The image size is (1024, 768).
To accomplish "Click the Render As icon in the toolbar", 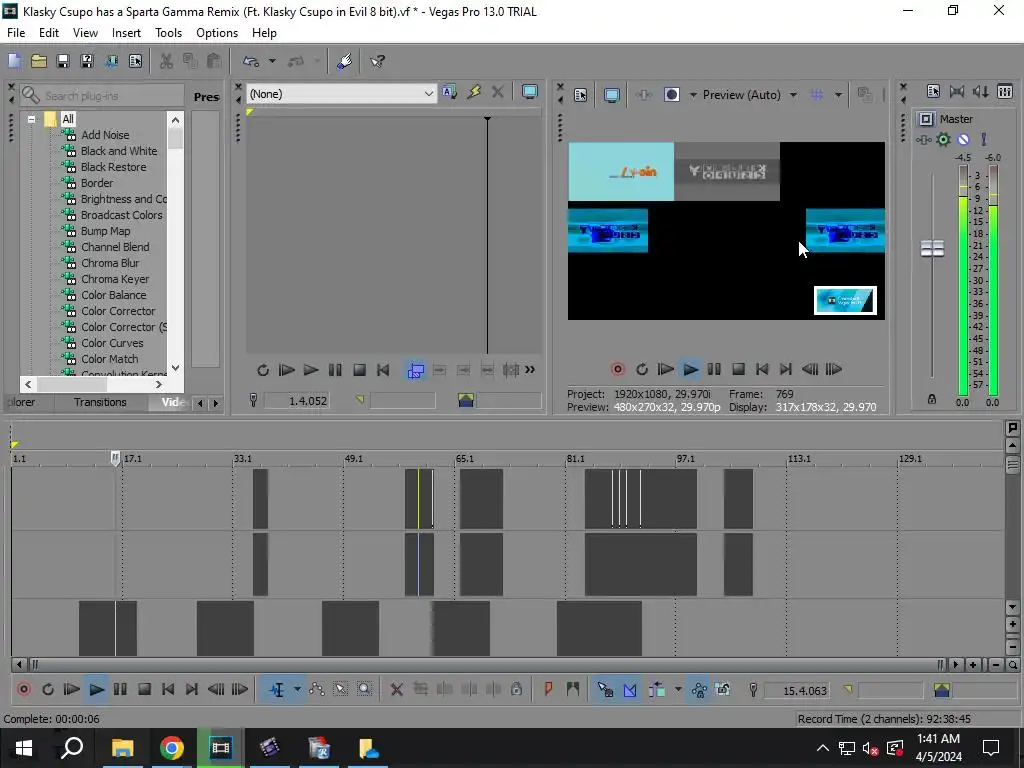I will pyautogui.click(x=111, y=61).
